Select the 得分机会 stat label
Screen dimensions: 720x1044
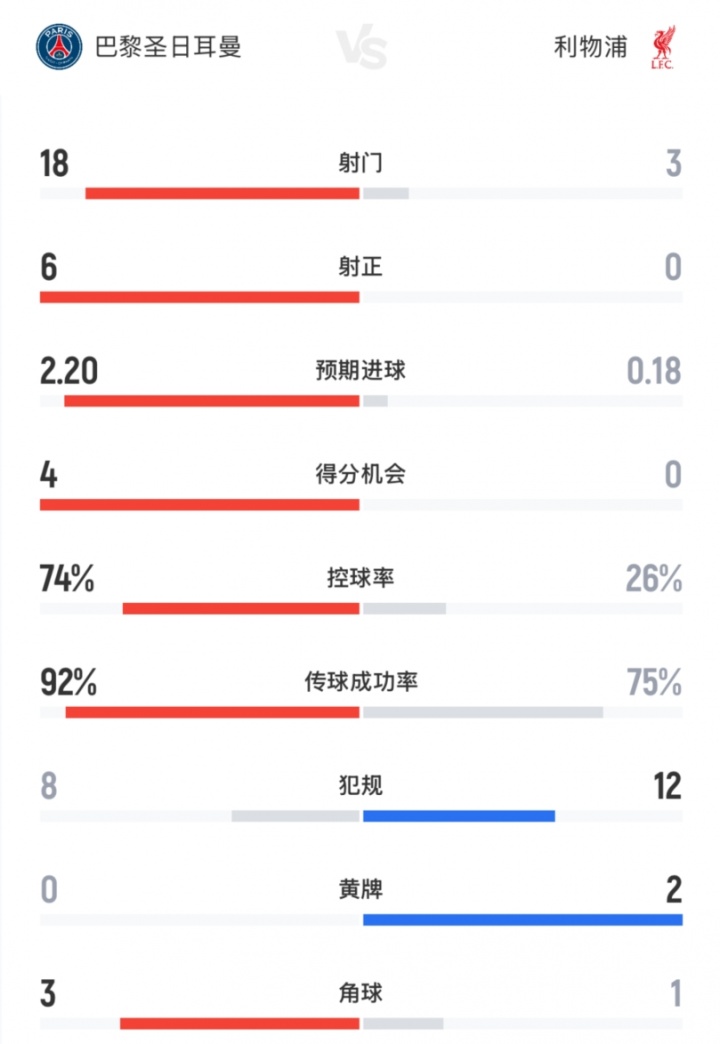pyautogui.click(x=360, y=474)
